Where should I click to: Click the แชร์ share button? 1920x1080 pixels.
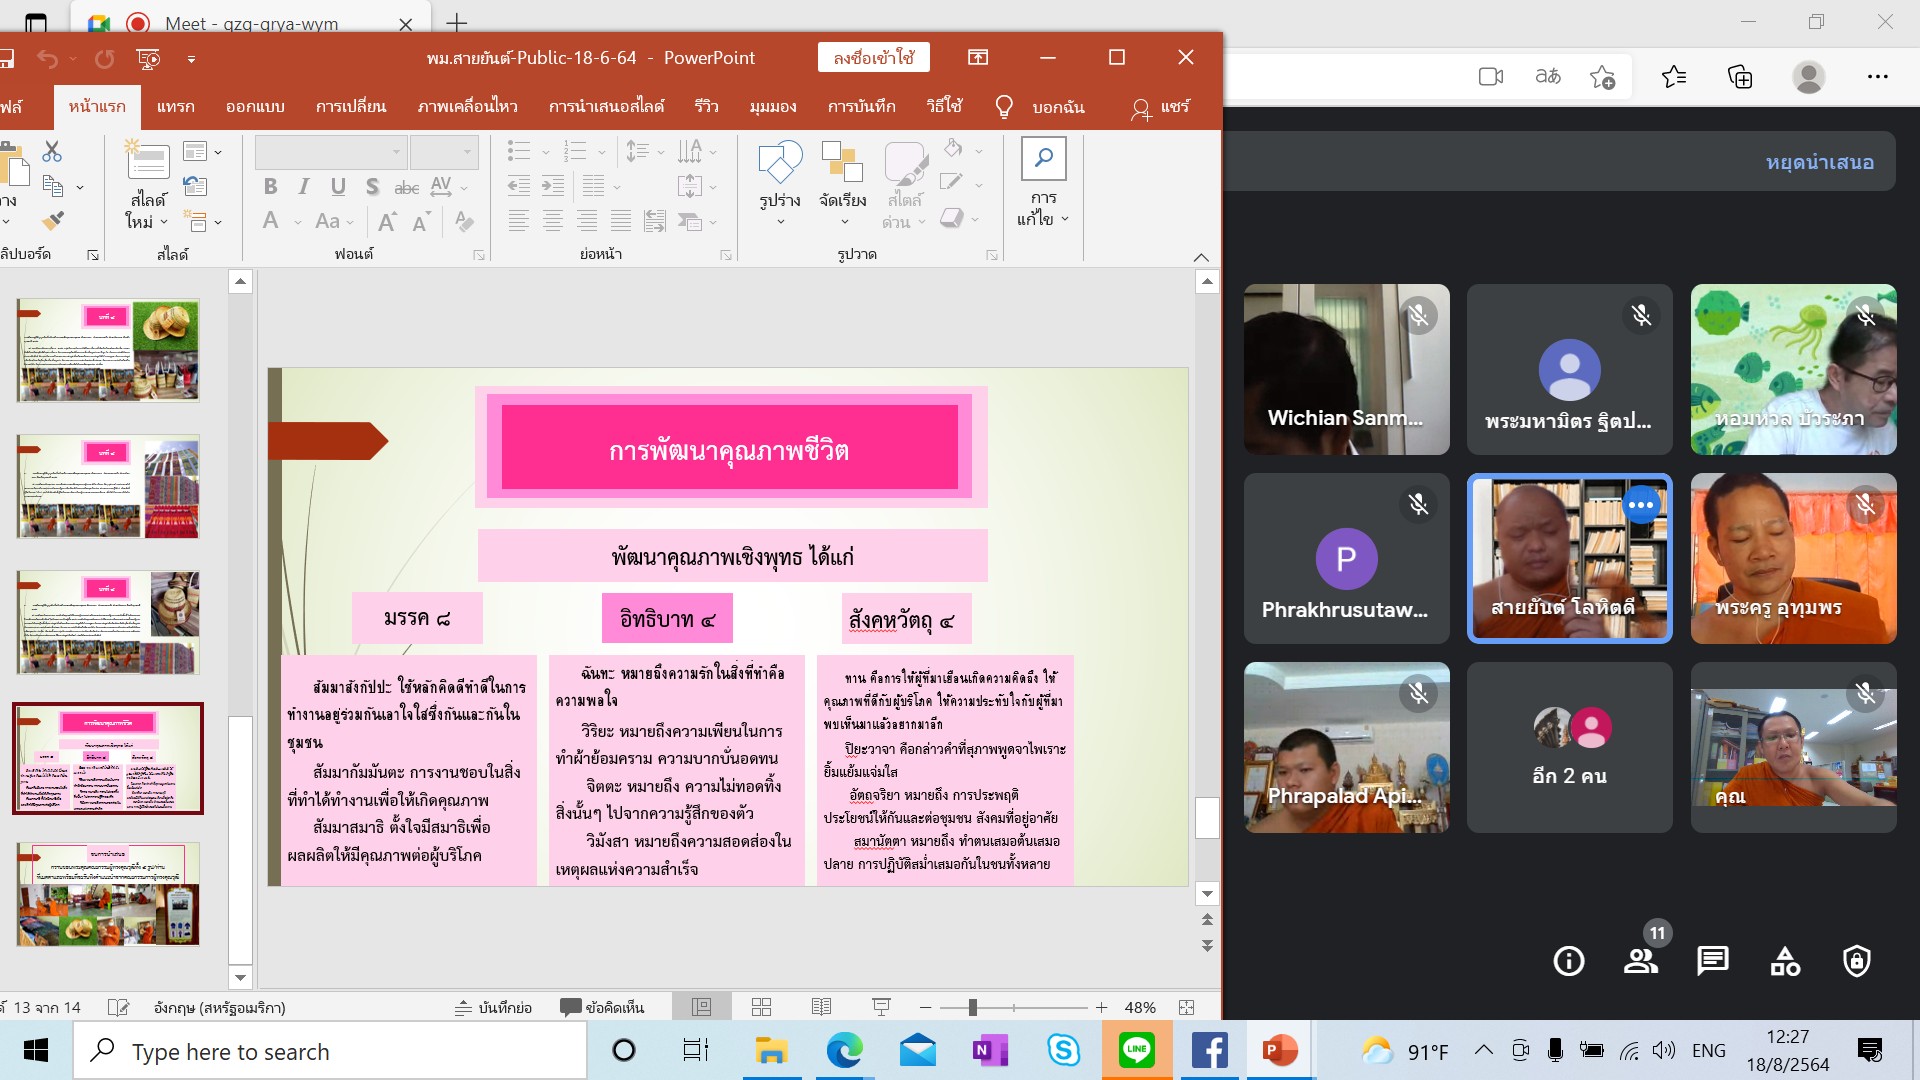pos(1161,107)
